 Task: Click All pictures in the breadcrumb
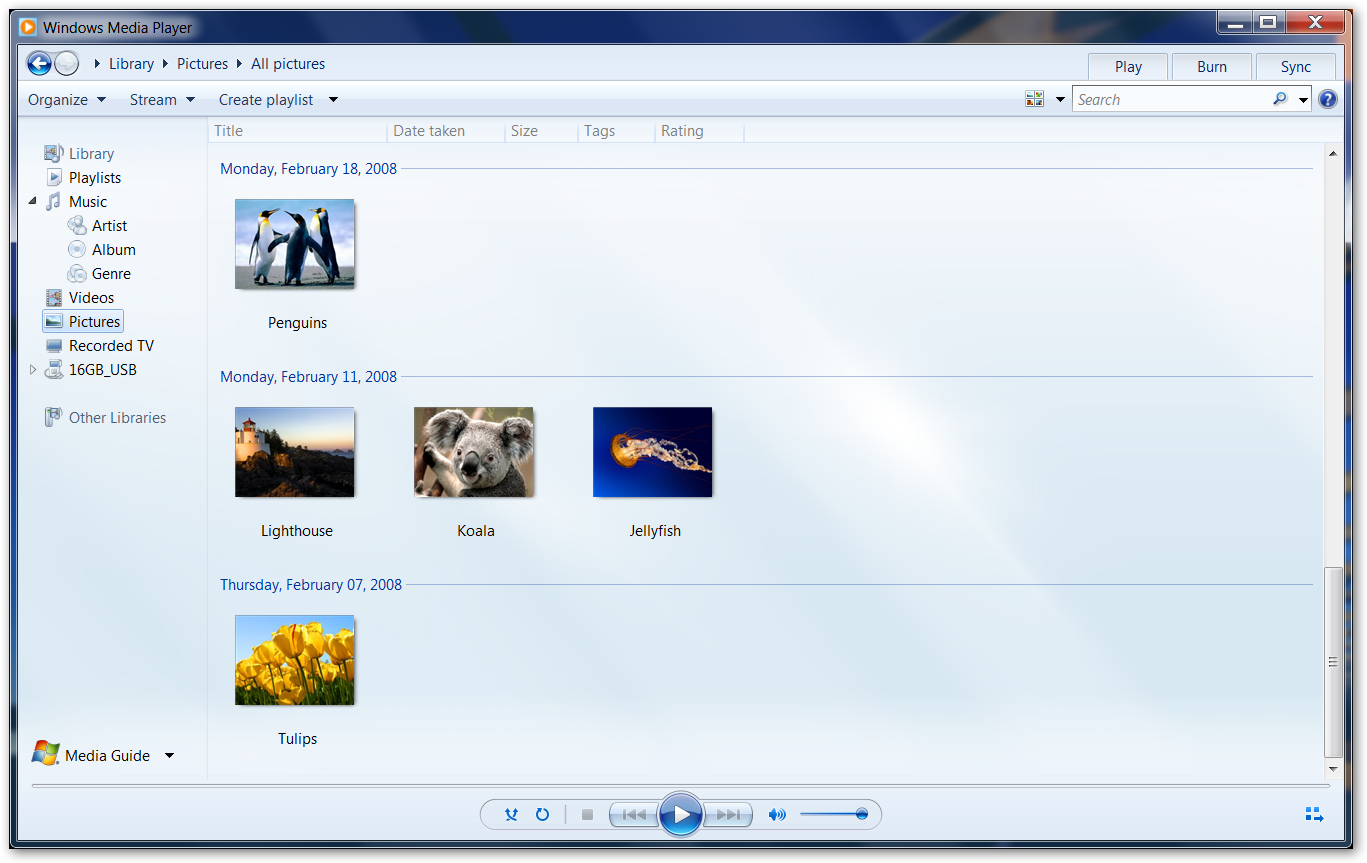click(x=288, y=64)
